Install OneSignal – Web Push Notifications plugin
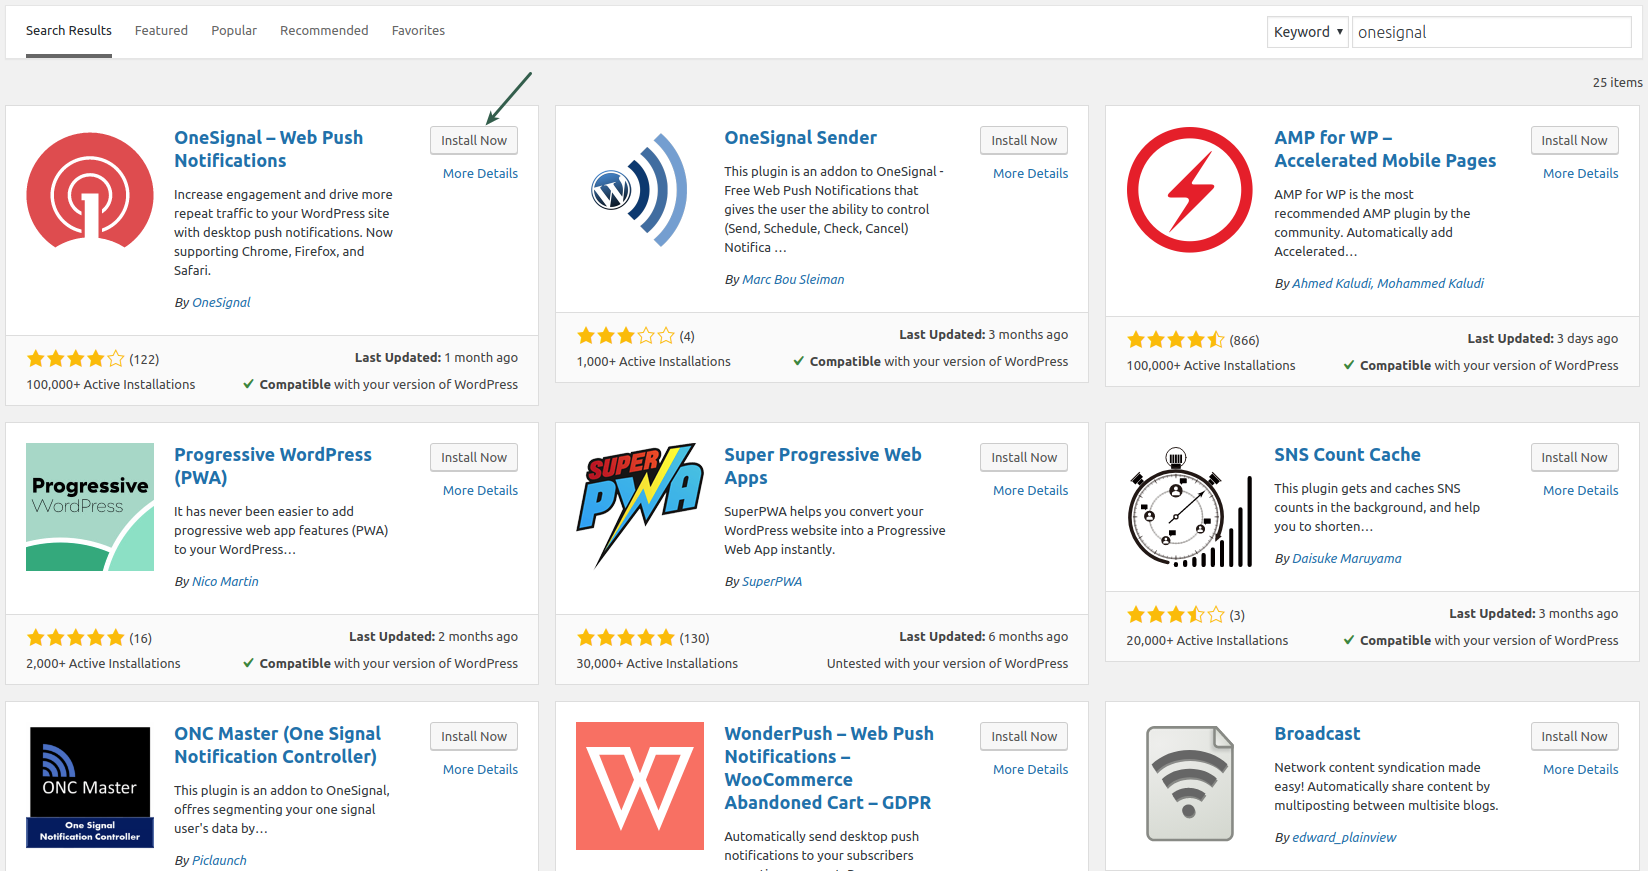This screenshot has height=871, width=1649. (474, 140)
